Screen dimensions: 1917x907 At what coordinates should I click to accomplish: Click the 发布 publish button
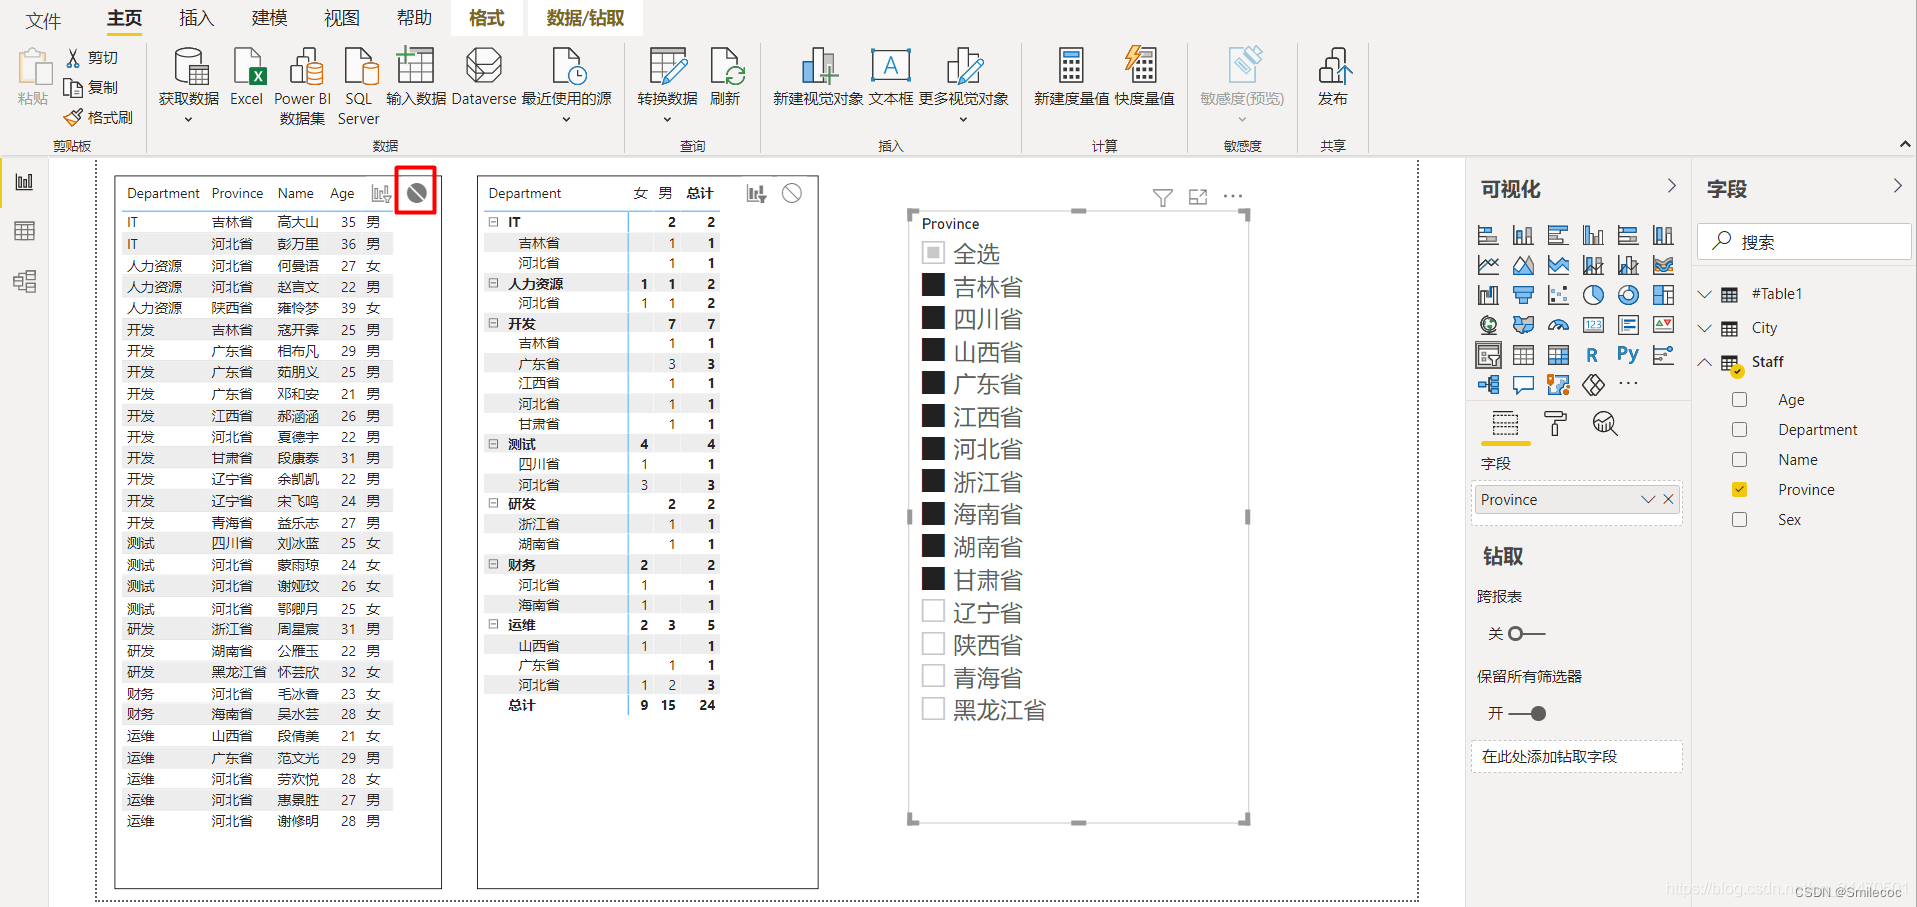1333,77
